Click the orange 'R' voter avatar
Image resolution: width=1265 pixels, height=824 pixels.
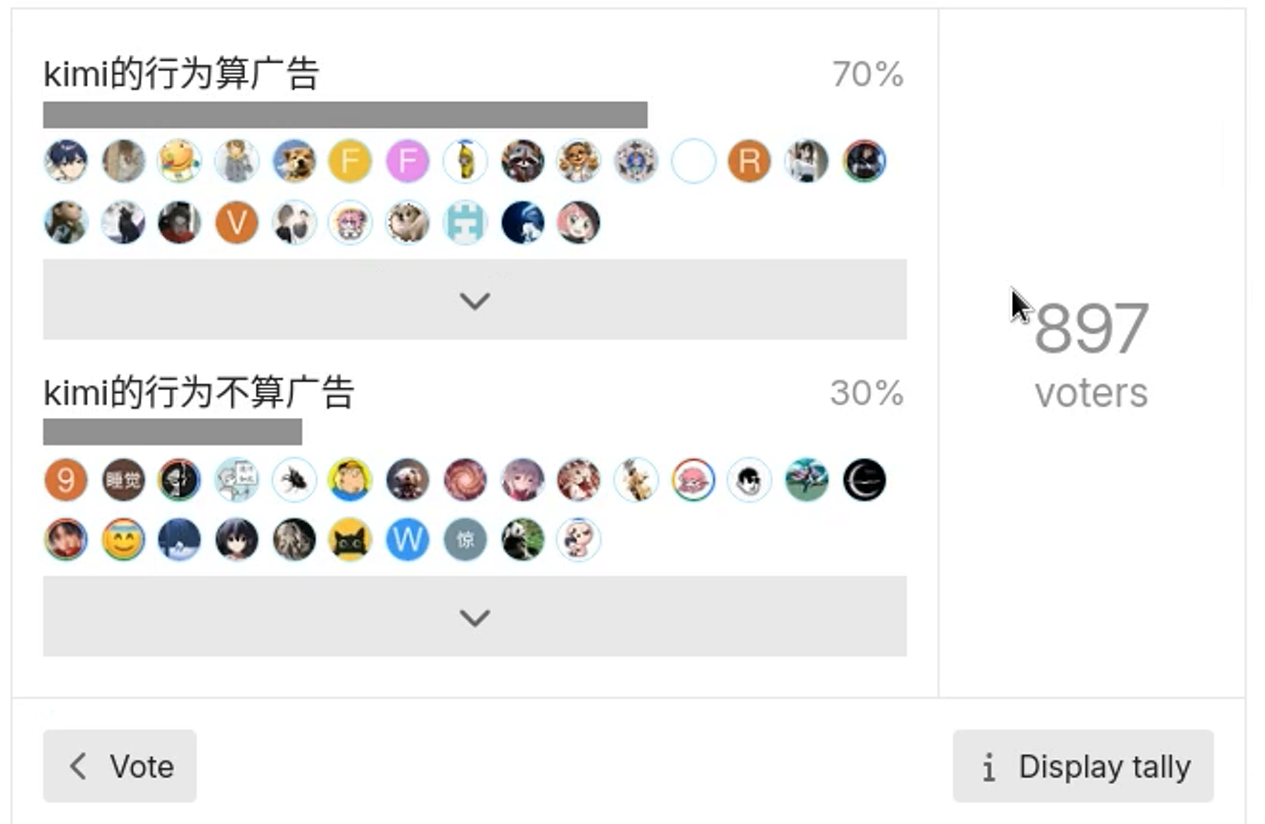pyautogui.click(x=749, y=161)
